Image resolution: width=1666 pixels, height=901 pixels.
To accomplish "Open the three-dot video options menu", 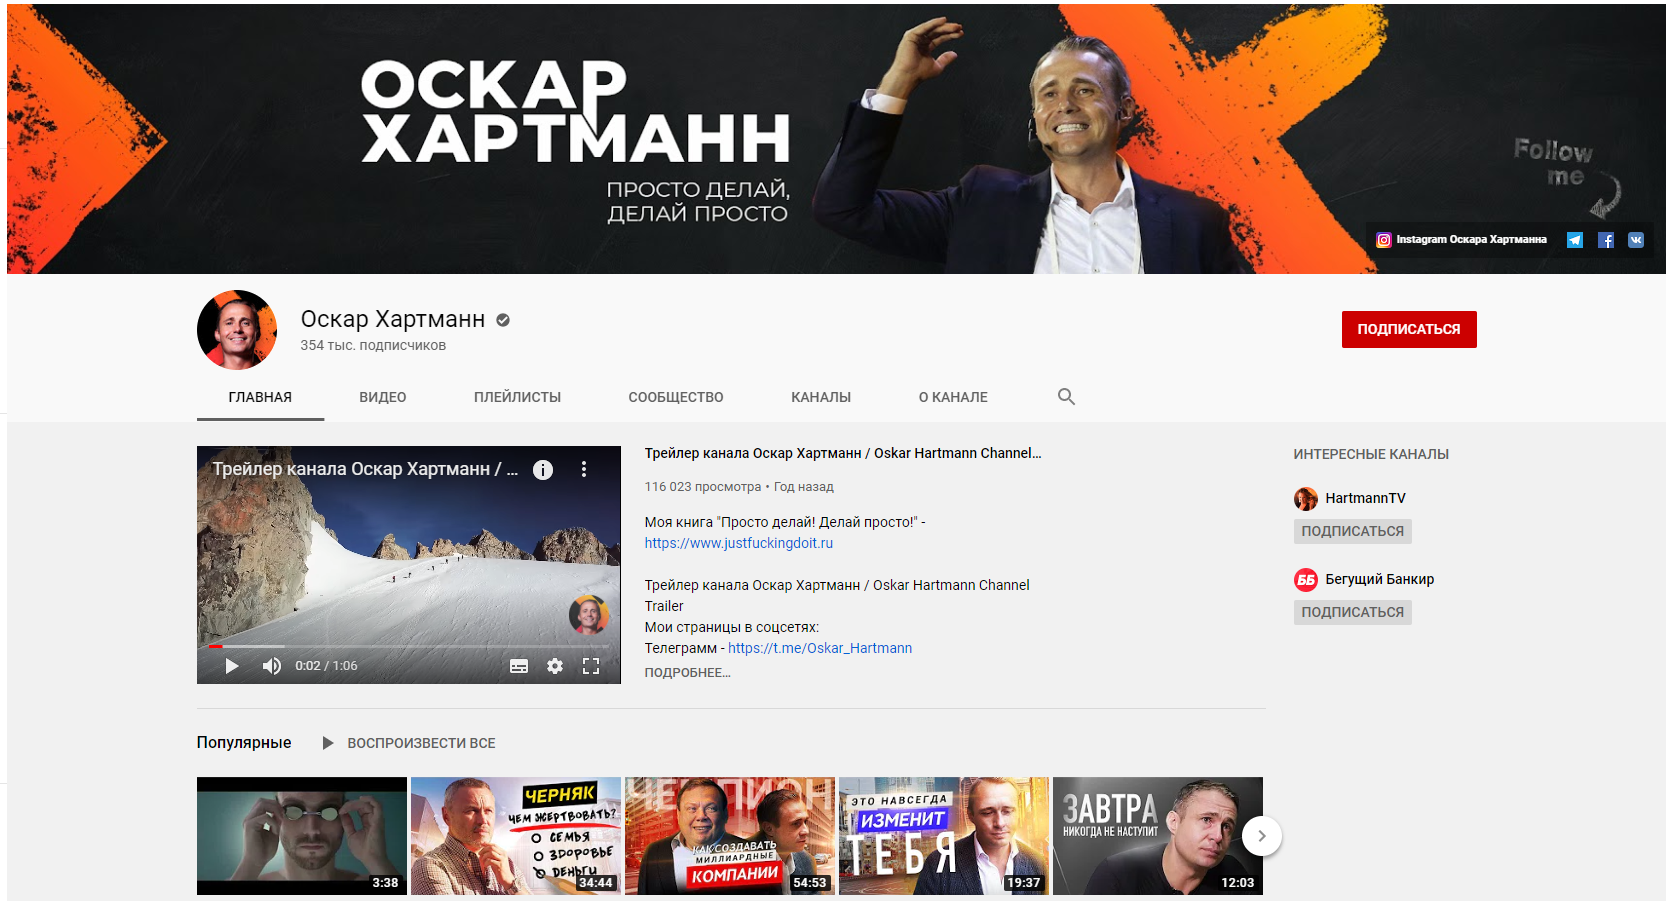I will [x=584, y=470].
